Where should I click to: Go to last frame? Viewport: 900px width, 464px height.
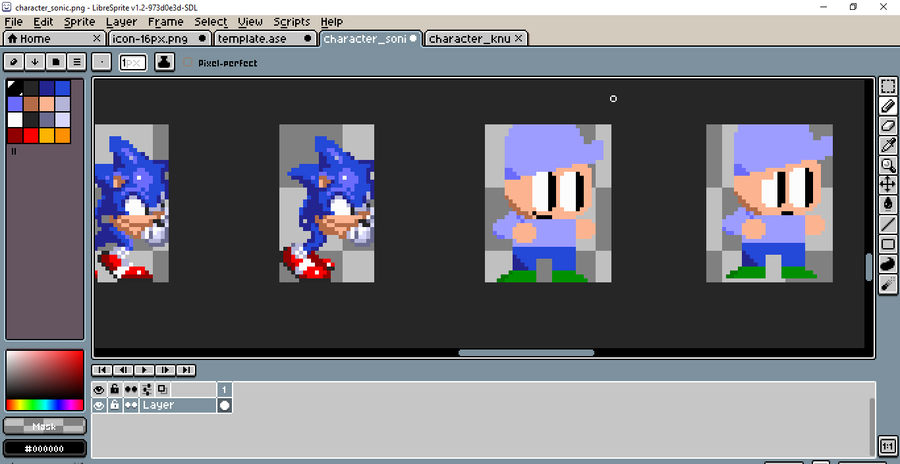[186, 370]
